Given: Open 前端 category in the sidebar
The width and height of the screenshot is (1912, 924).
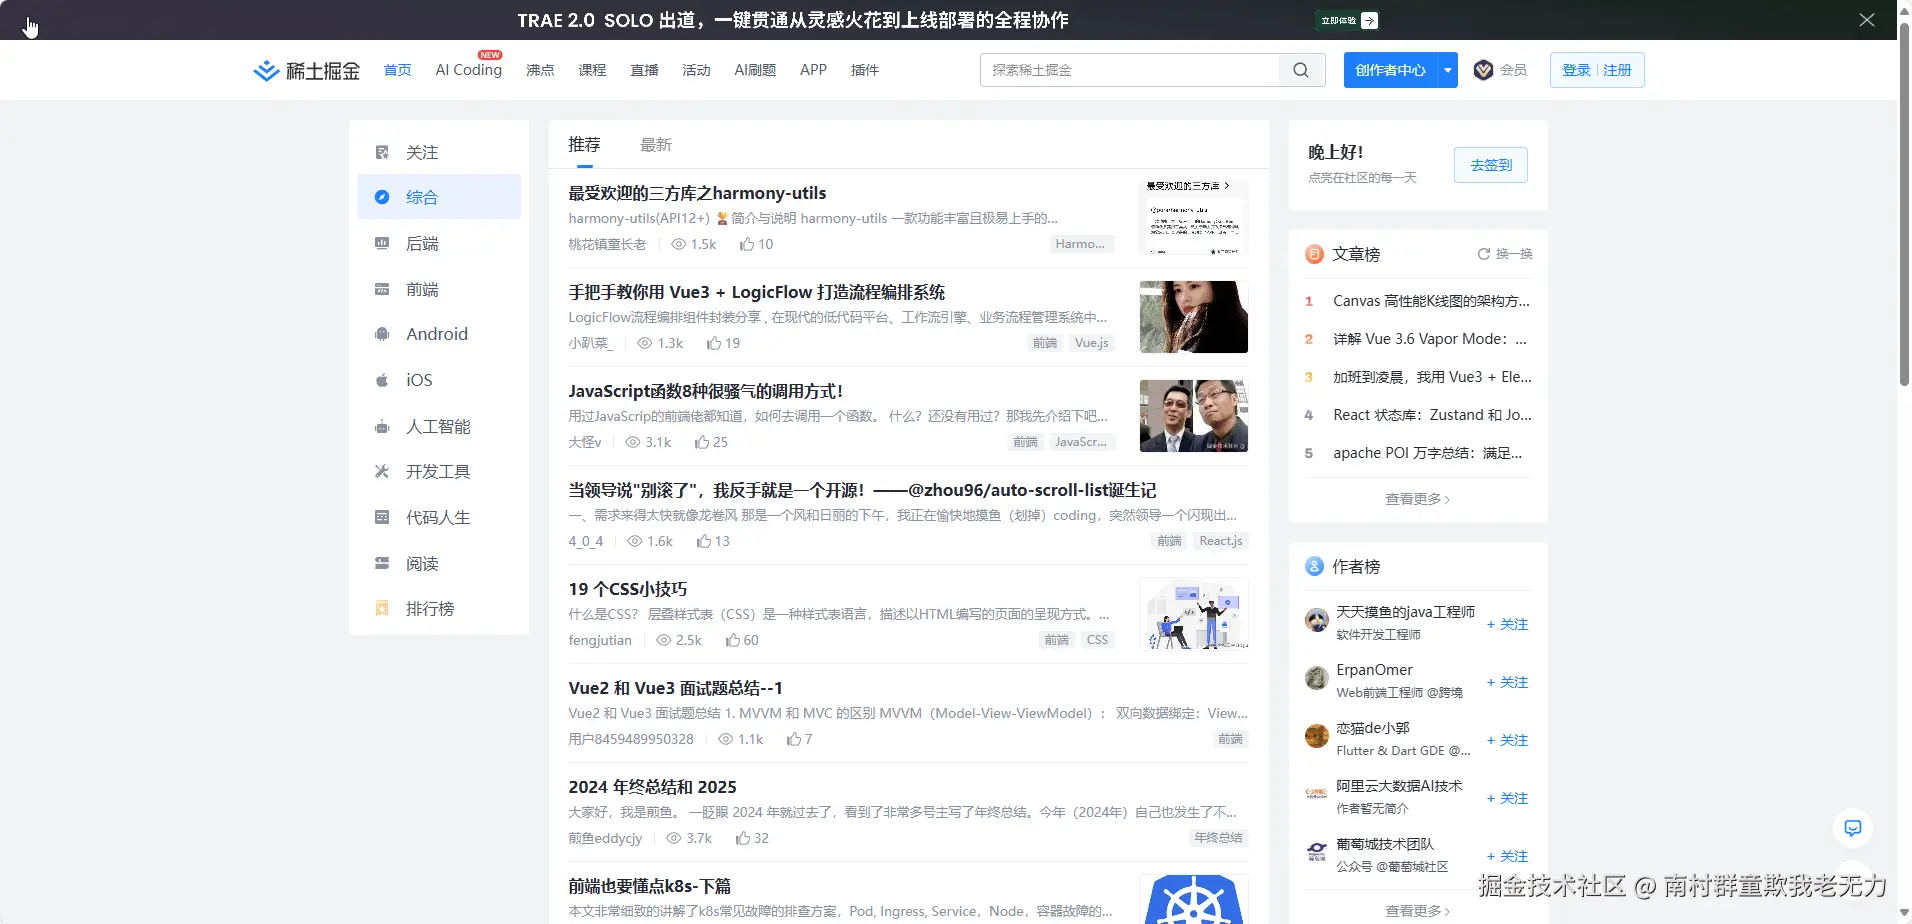Looking at the screenshot, I should (439, 289).
